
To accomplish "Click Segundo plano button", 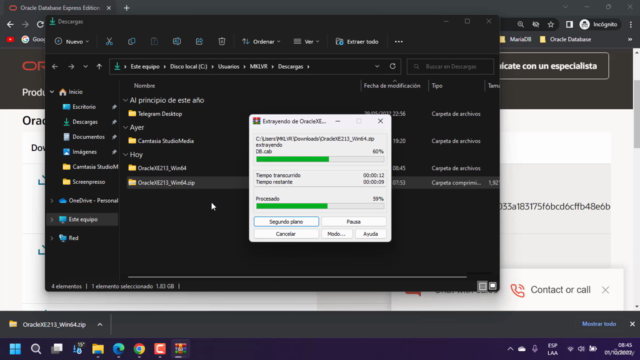I will [x=286, y=222].
